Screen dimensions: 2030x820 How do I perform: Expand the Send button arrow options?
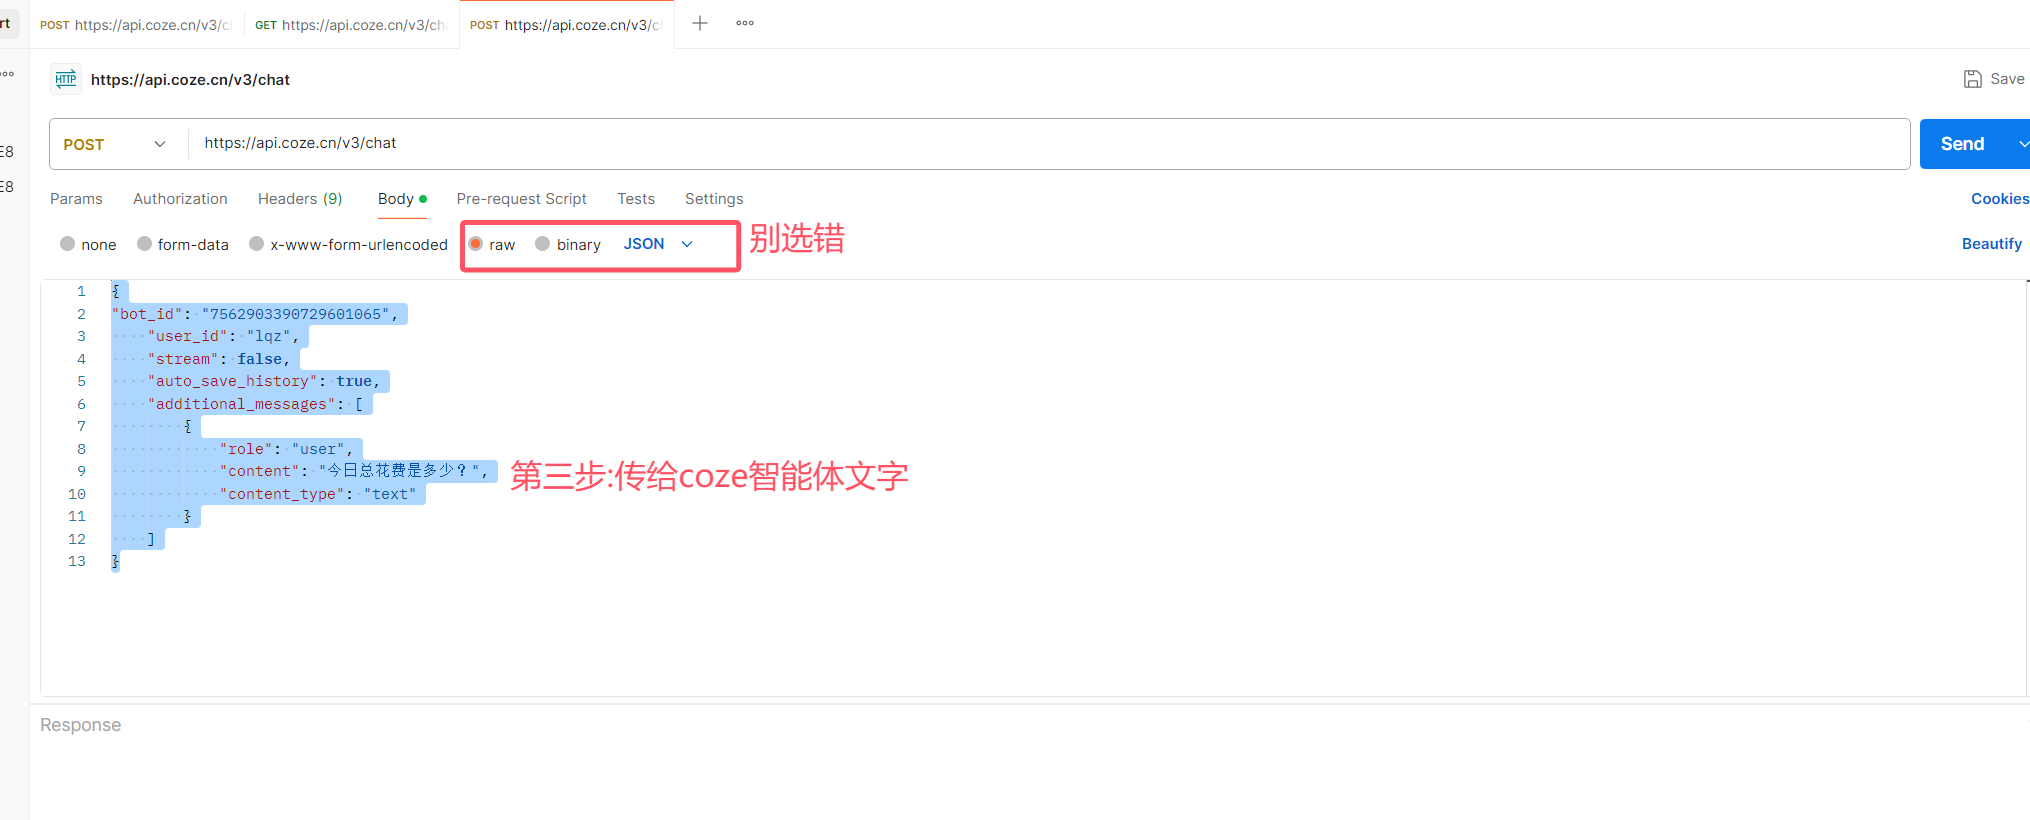[2021, 144]
